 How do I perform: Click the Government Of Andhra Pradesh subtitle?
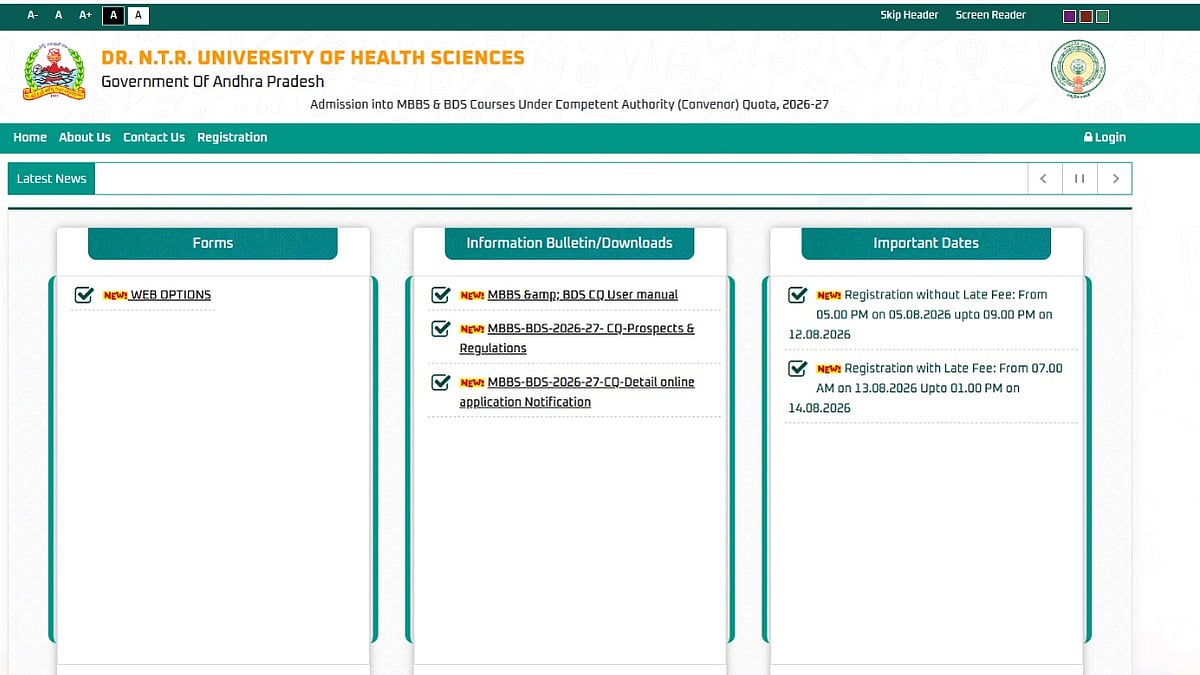[213, 82]
